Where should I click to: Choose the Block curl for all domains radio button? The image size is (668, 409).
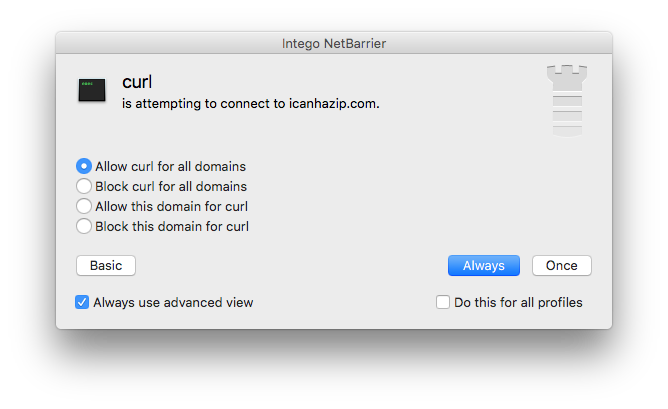pyautogui.click(x=84, y=186)
